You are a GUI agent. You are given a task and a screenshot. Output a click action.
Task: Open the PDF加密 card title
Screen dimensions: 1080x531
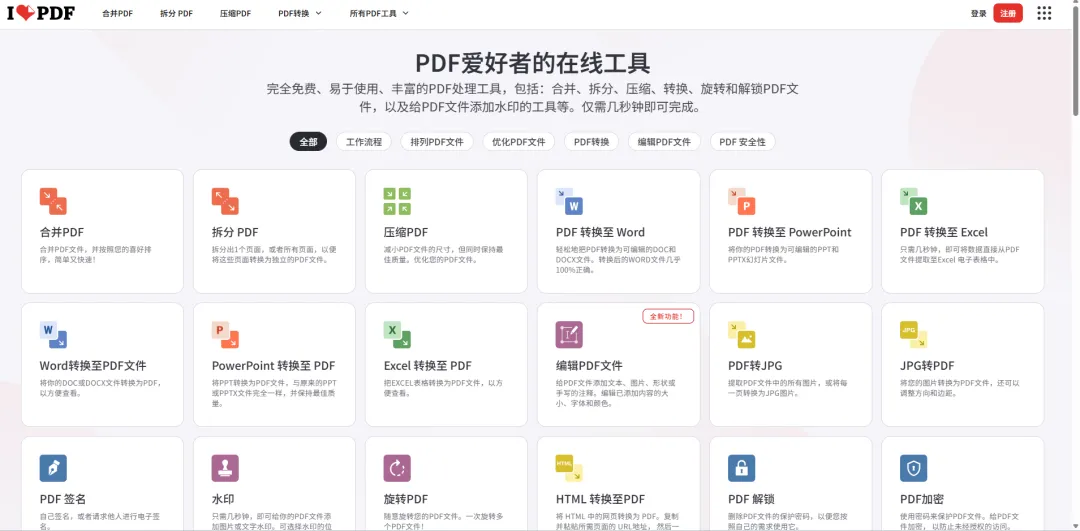[922, 499]
